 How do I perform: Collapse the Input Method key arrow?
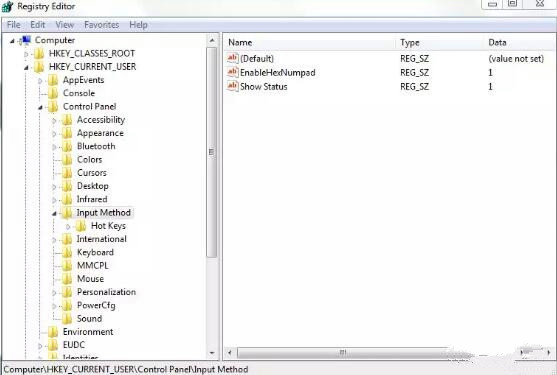click(x=55, y=213)
